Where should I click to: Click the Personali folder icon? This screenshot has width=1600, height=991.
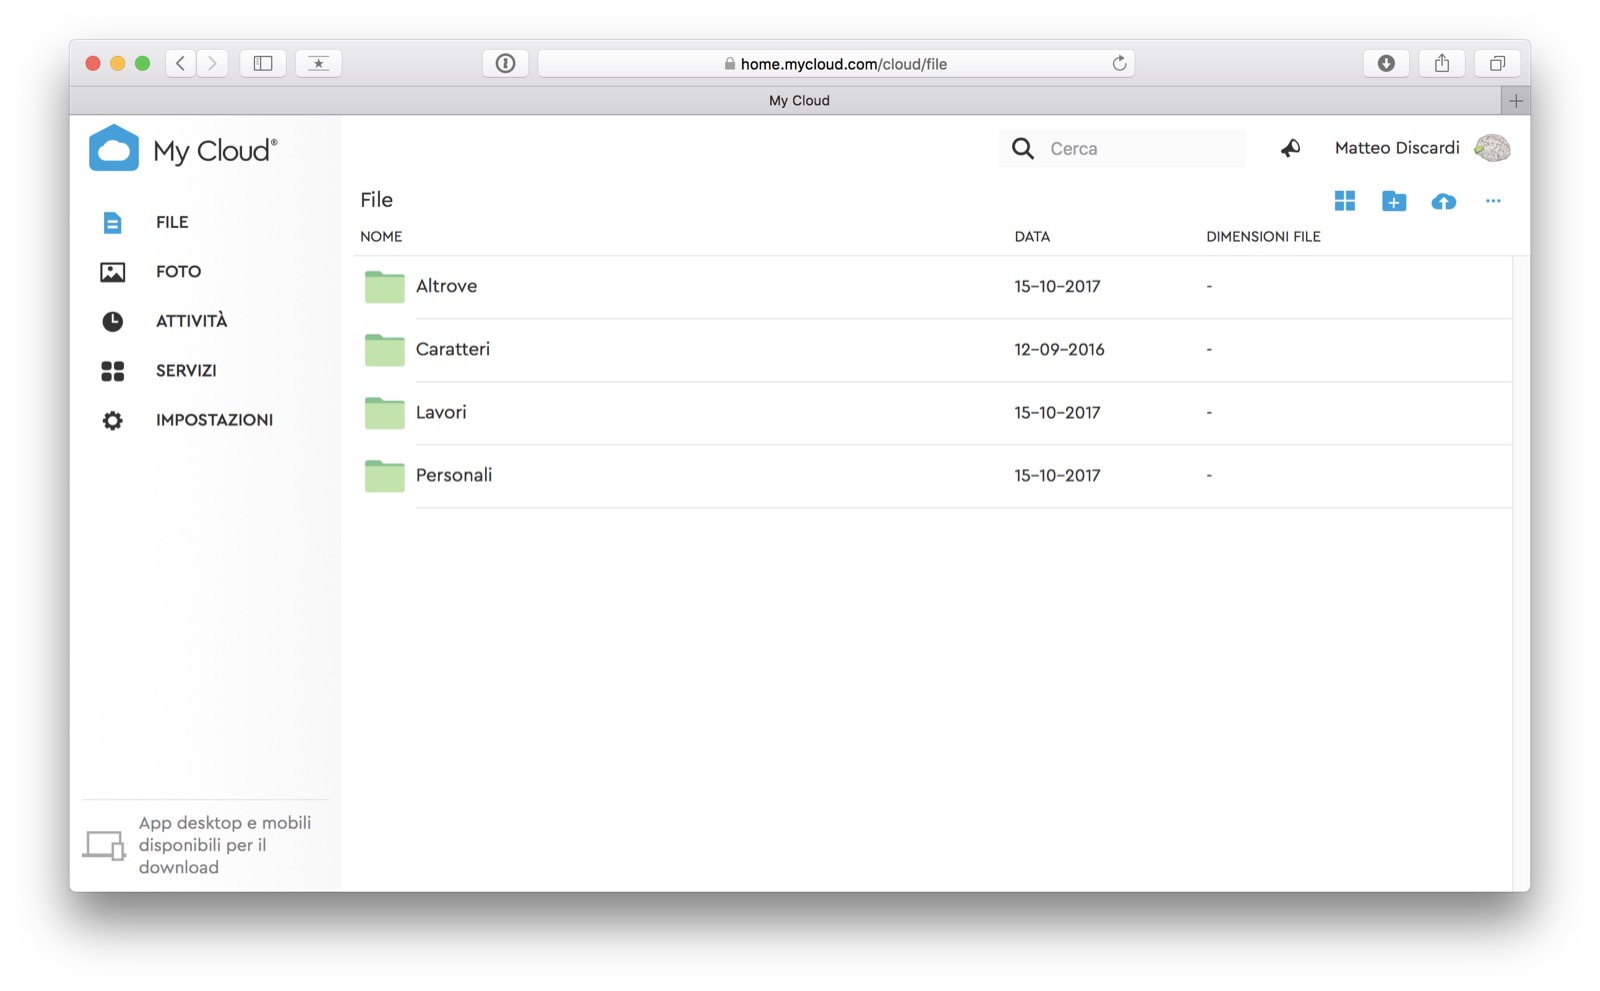point(384,475)
